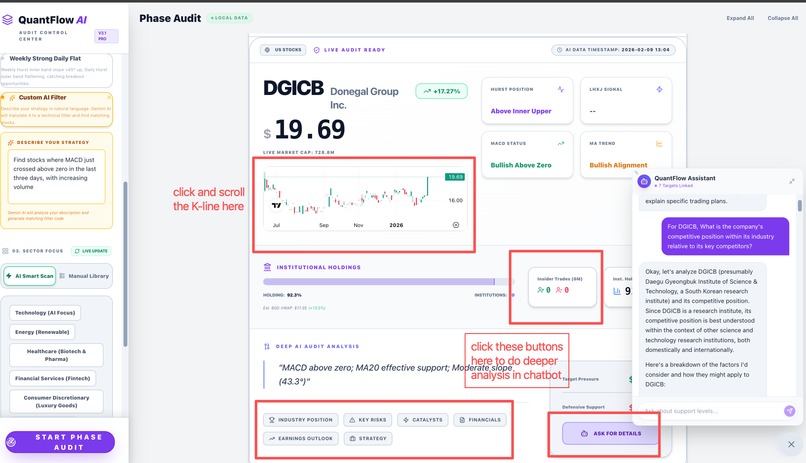
Task: Click the Start Phase Audit button
Action: pyautogui.click(x=60, y=442)
